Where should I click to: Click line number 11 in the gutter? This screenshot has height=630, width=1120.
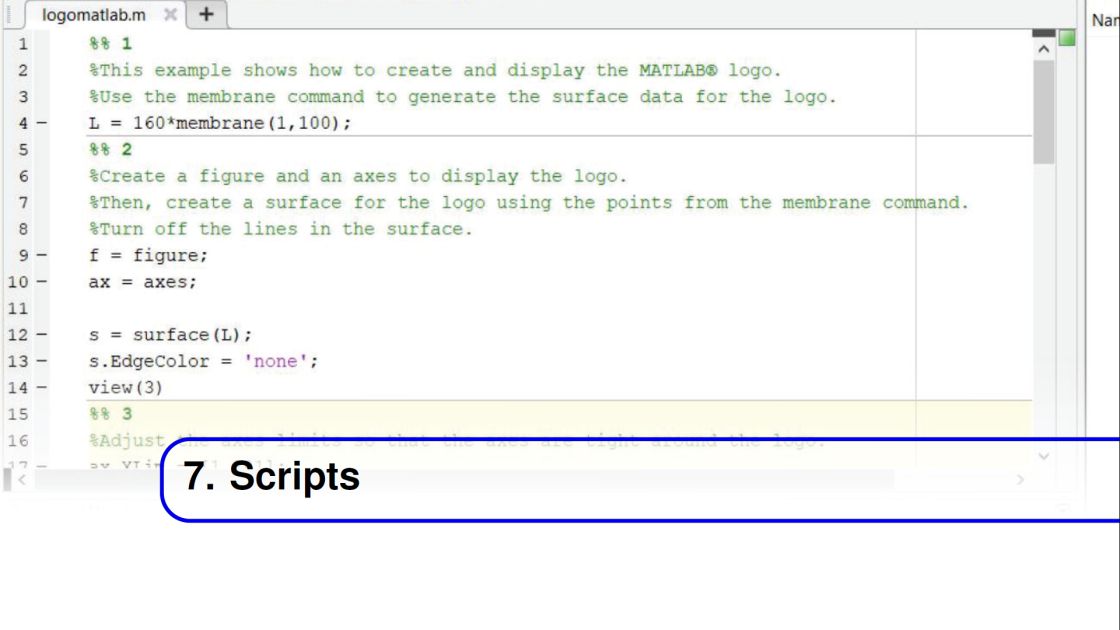tap(18, 309)
